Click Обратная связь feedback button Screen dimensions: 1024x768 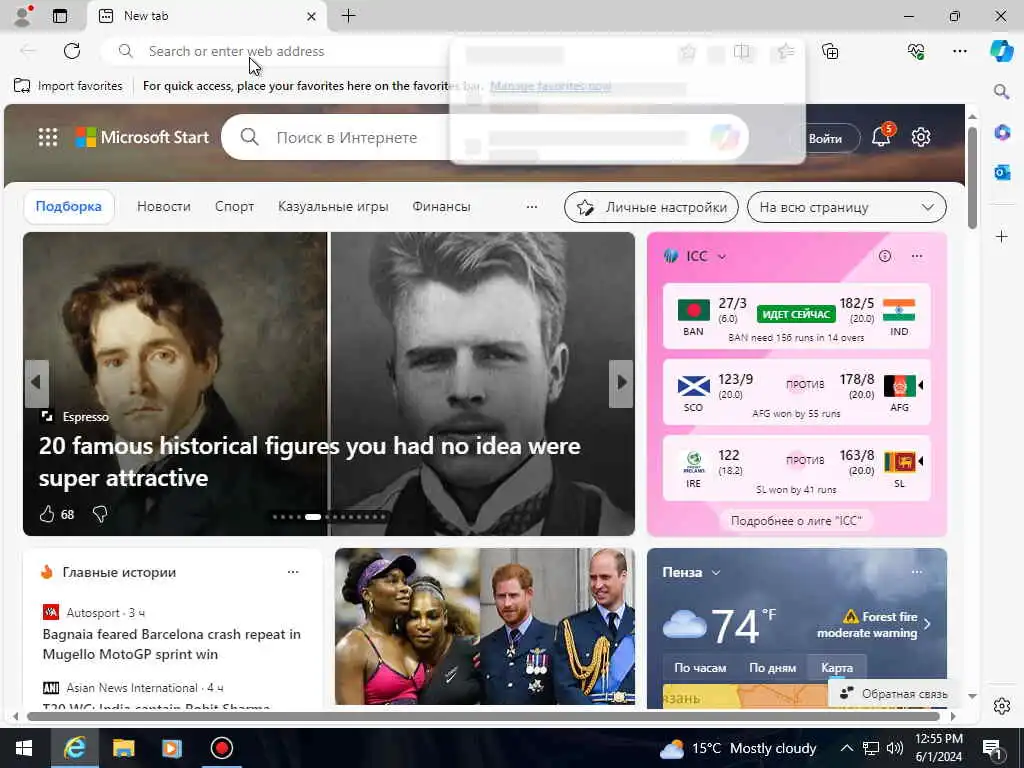tap(893, 694)
